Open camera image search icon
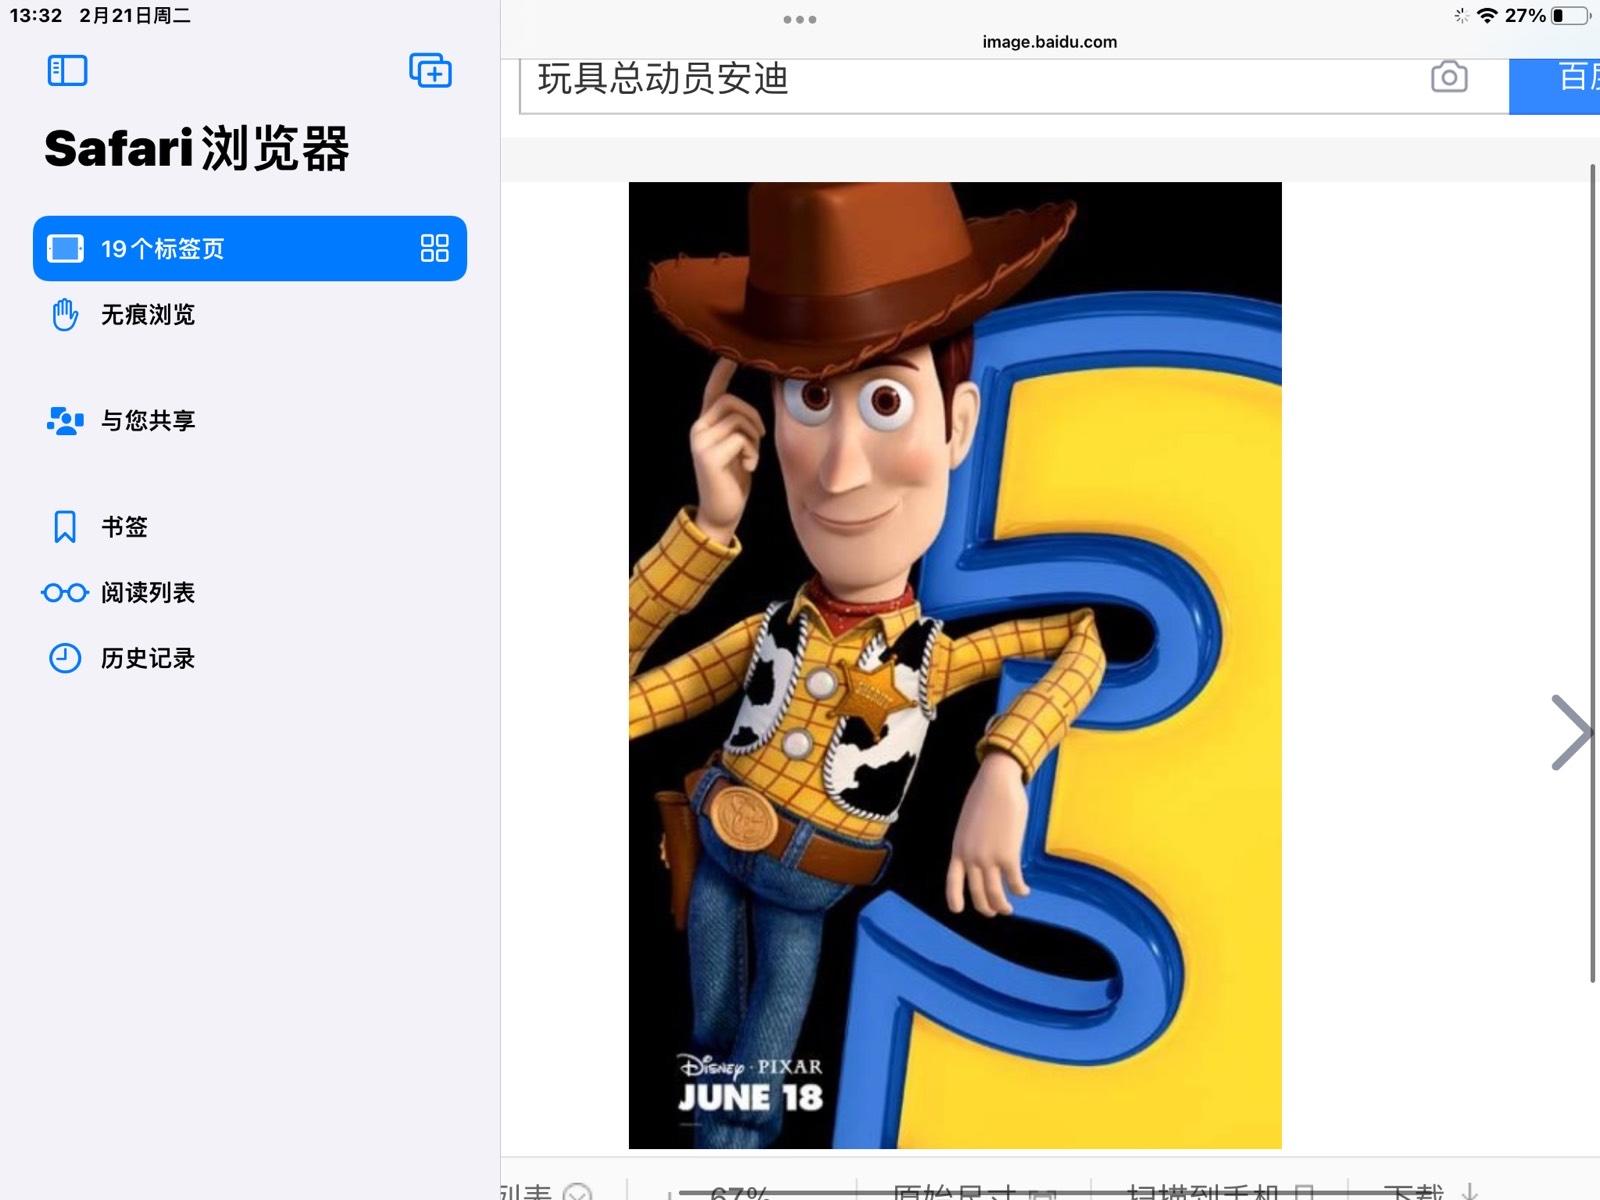This screenshot has height=1200, width=1600. coord(1449,77)
